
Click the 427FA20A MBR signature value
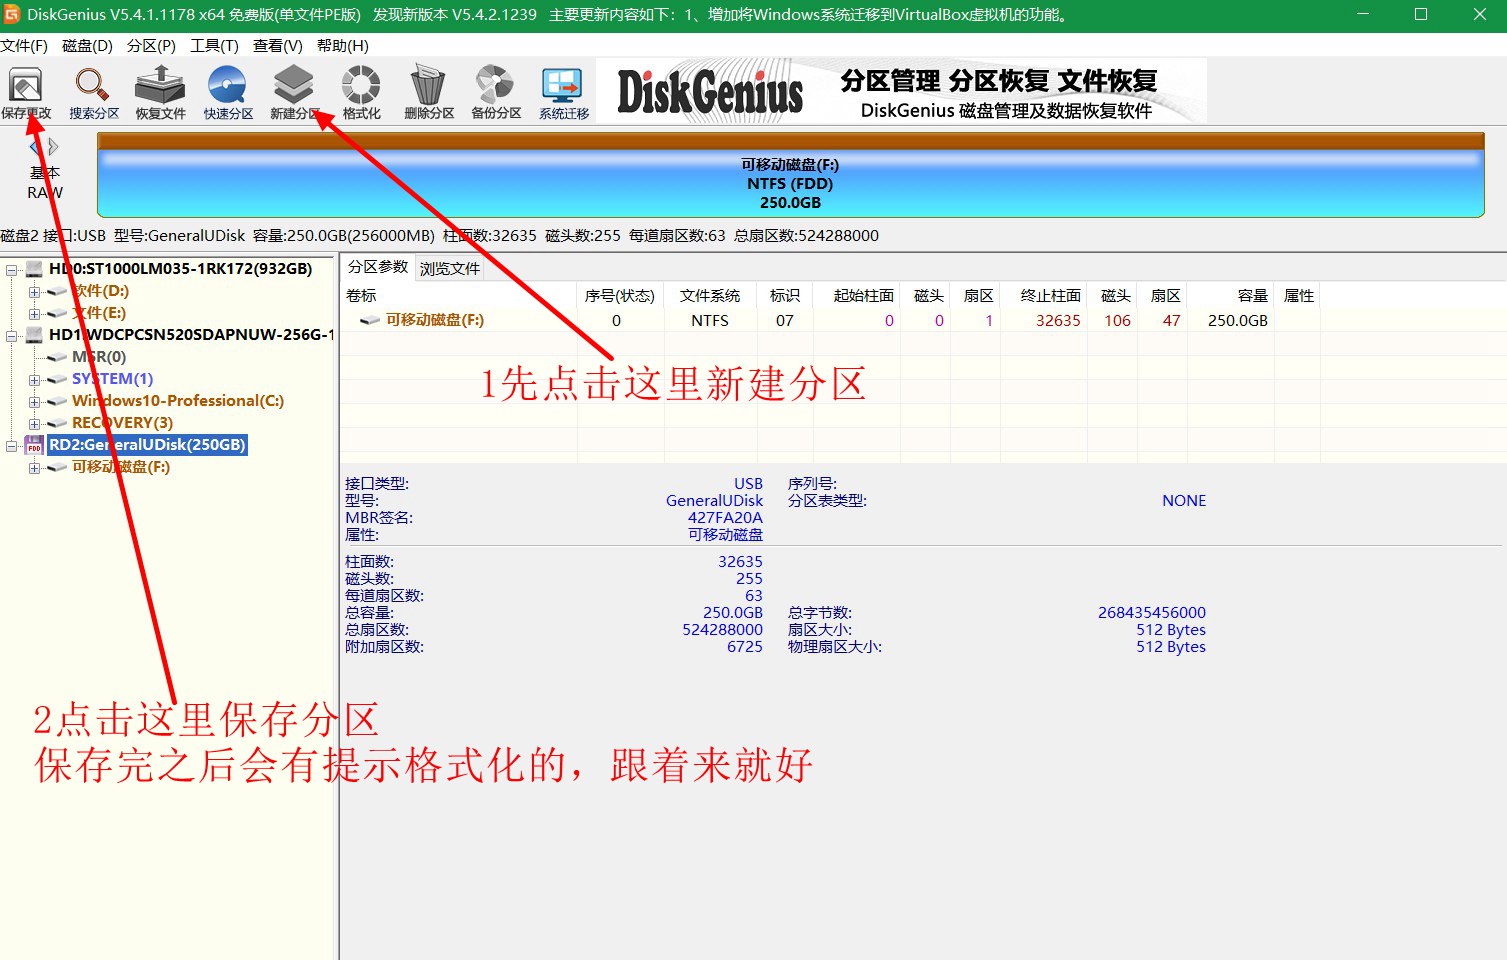pyautogui.click(x=725, y=518)
